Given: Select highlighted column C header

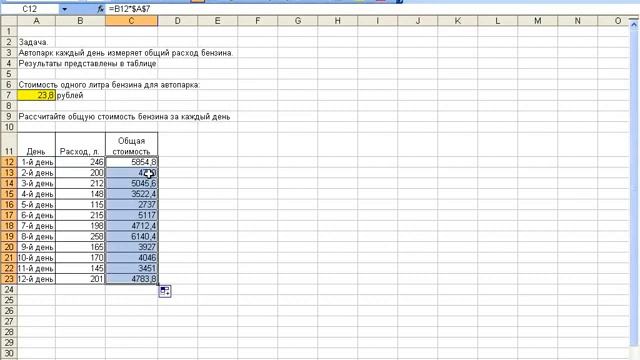Looking at the screenshot, I should [131, 21].
